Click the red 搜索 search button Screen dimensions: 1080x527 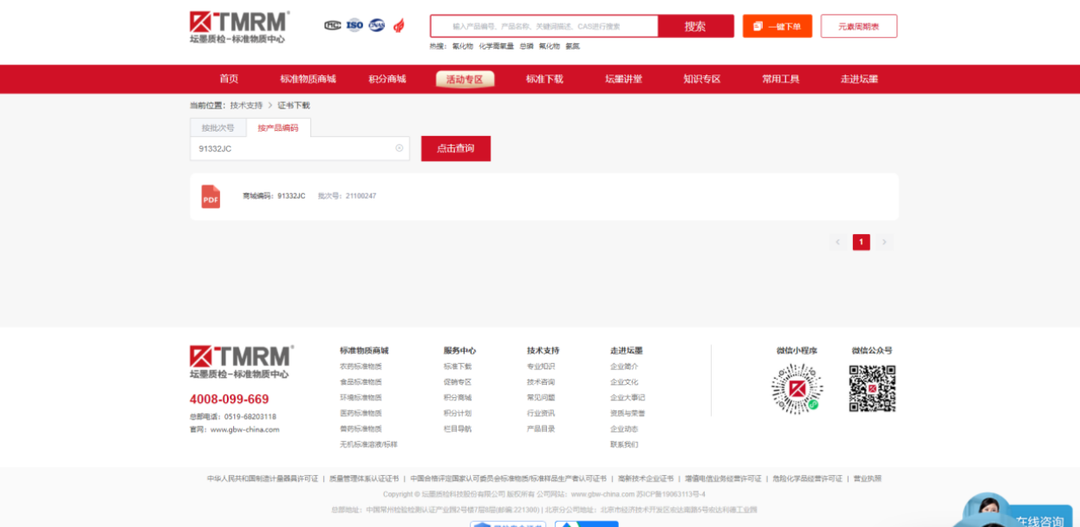point(696,26)
